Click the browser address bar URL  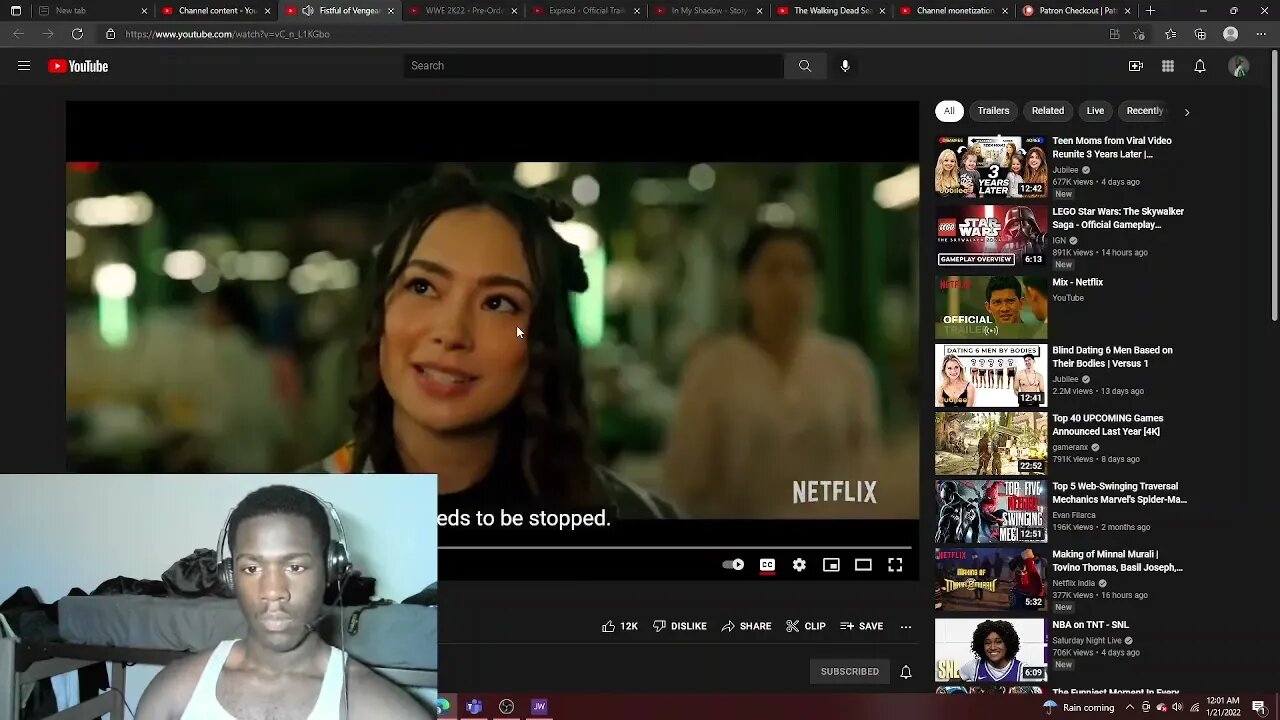228,34
